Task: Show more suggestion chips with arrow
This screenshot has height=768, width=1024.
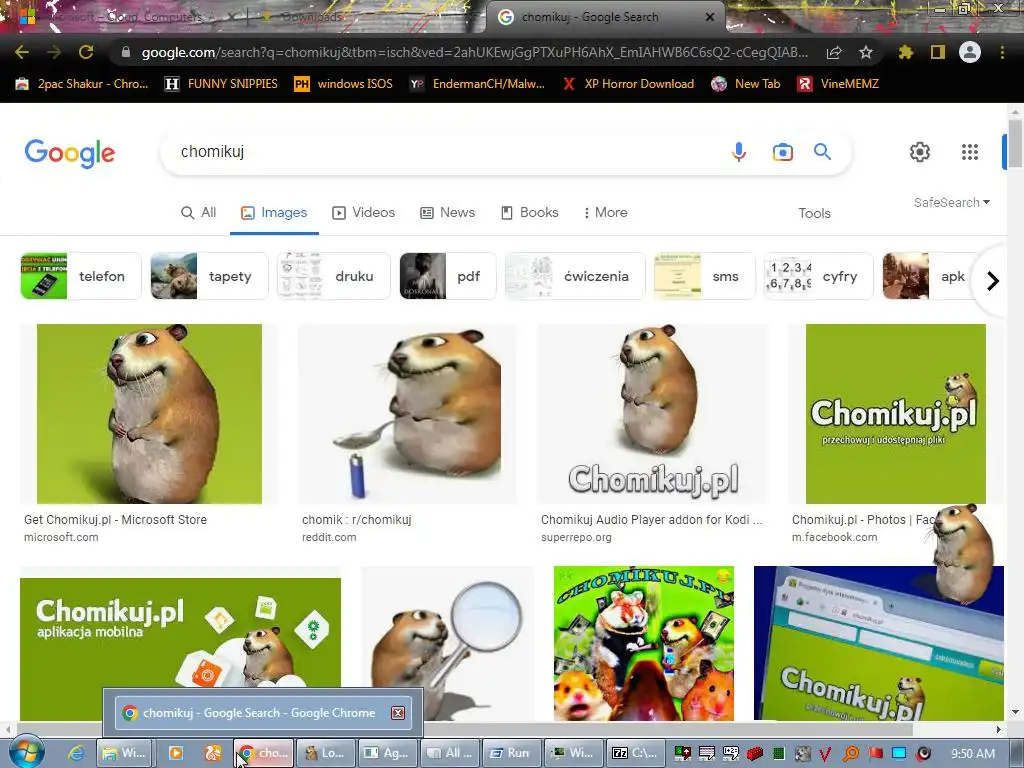Action: pyautogui.click(x=993, y=281)
